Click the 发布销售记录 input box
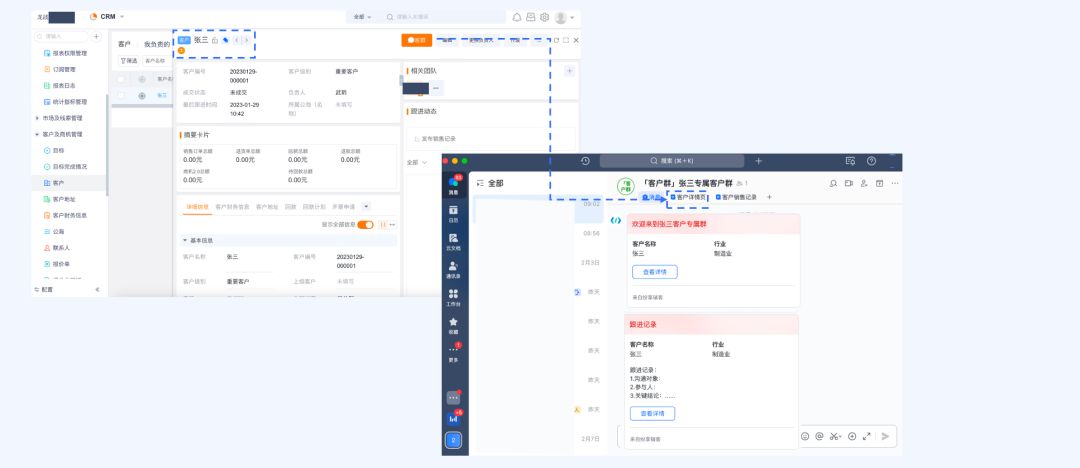1080x468 pixels. click(490, 139)
